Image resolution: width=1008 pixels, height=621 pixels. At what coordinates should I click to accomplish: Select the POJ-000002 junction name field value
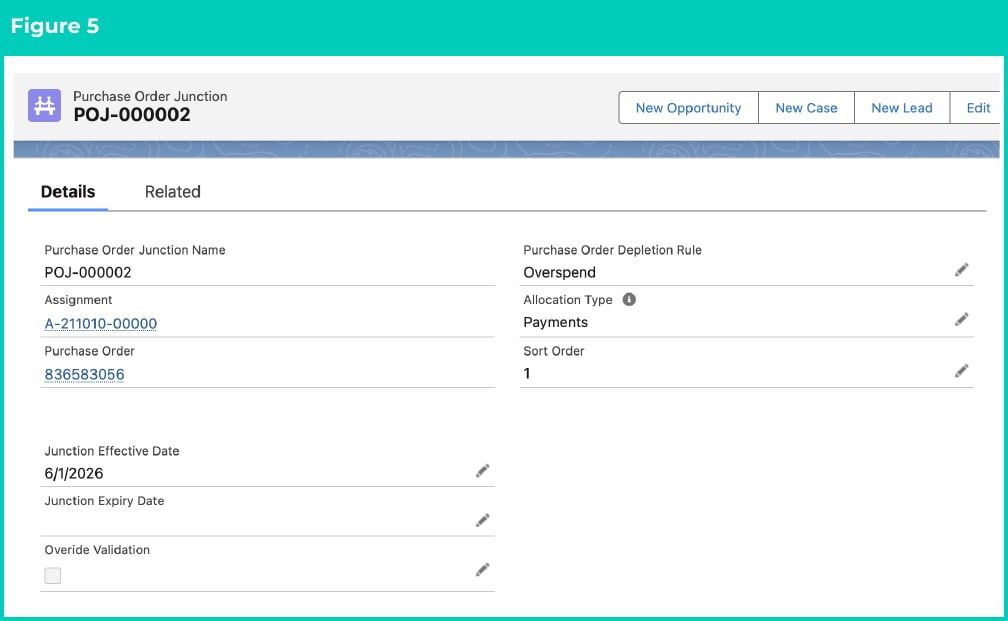87,273
